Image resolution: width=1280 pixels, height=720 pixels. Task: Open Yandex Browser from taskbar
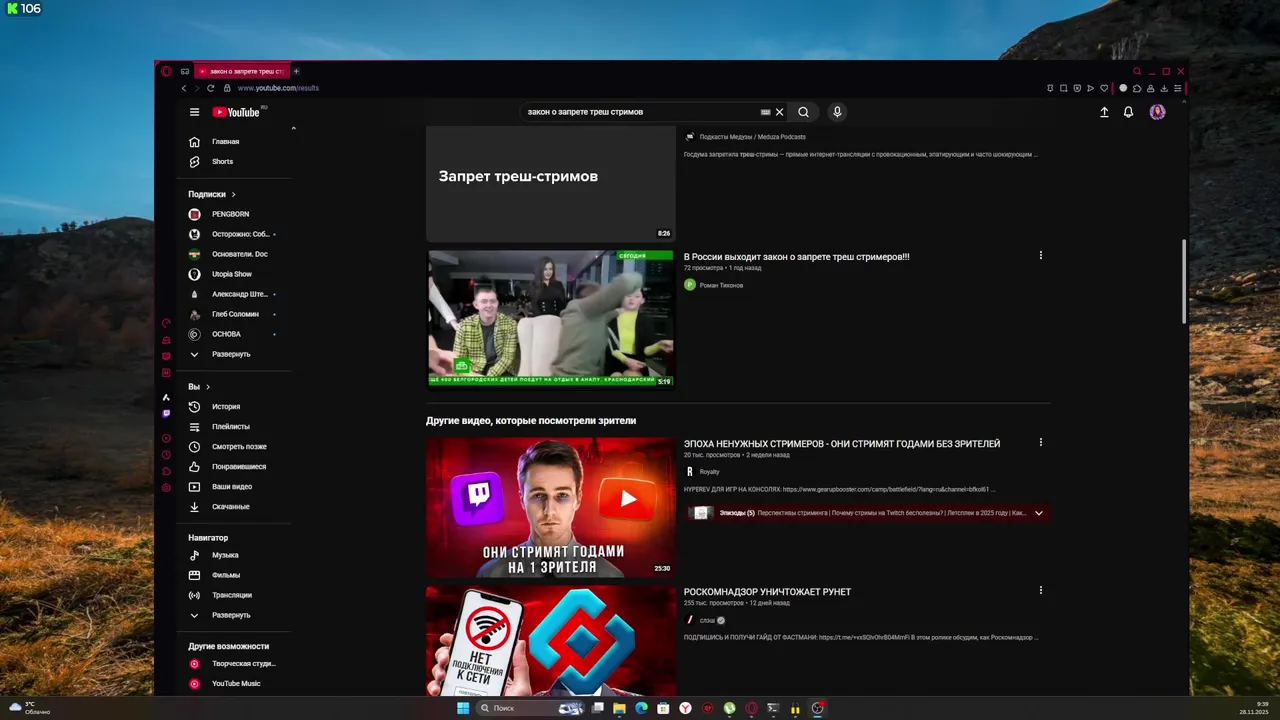coord(685,708)
